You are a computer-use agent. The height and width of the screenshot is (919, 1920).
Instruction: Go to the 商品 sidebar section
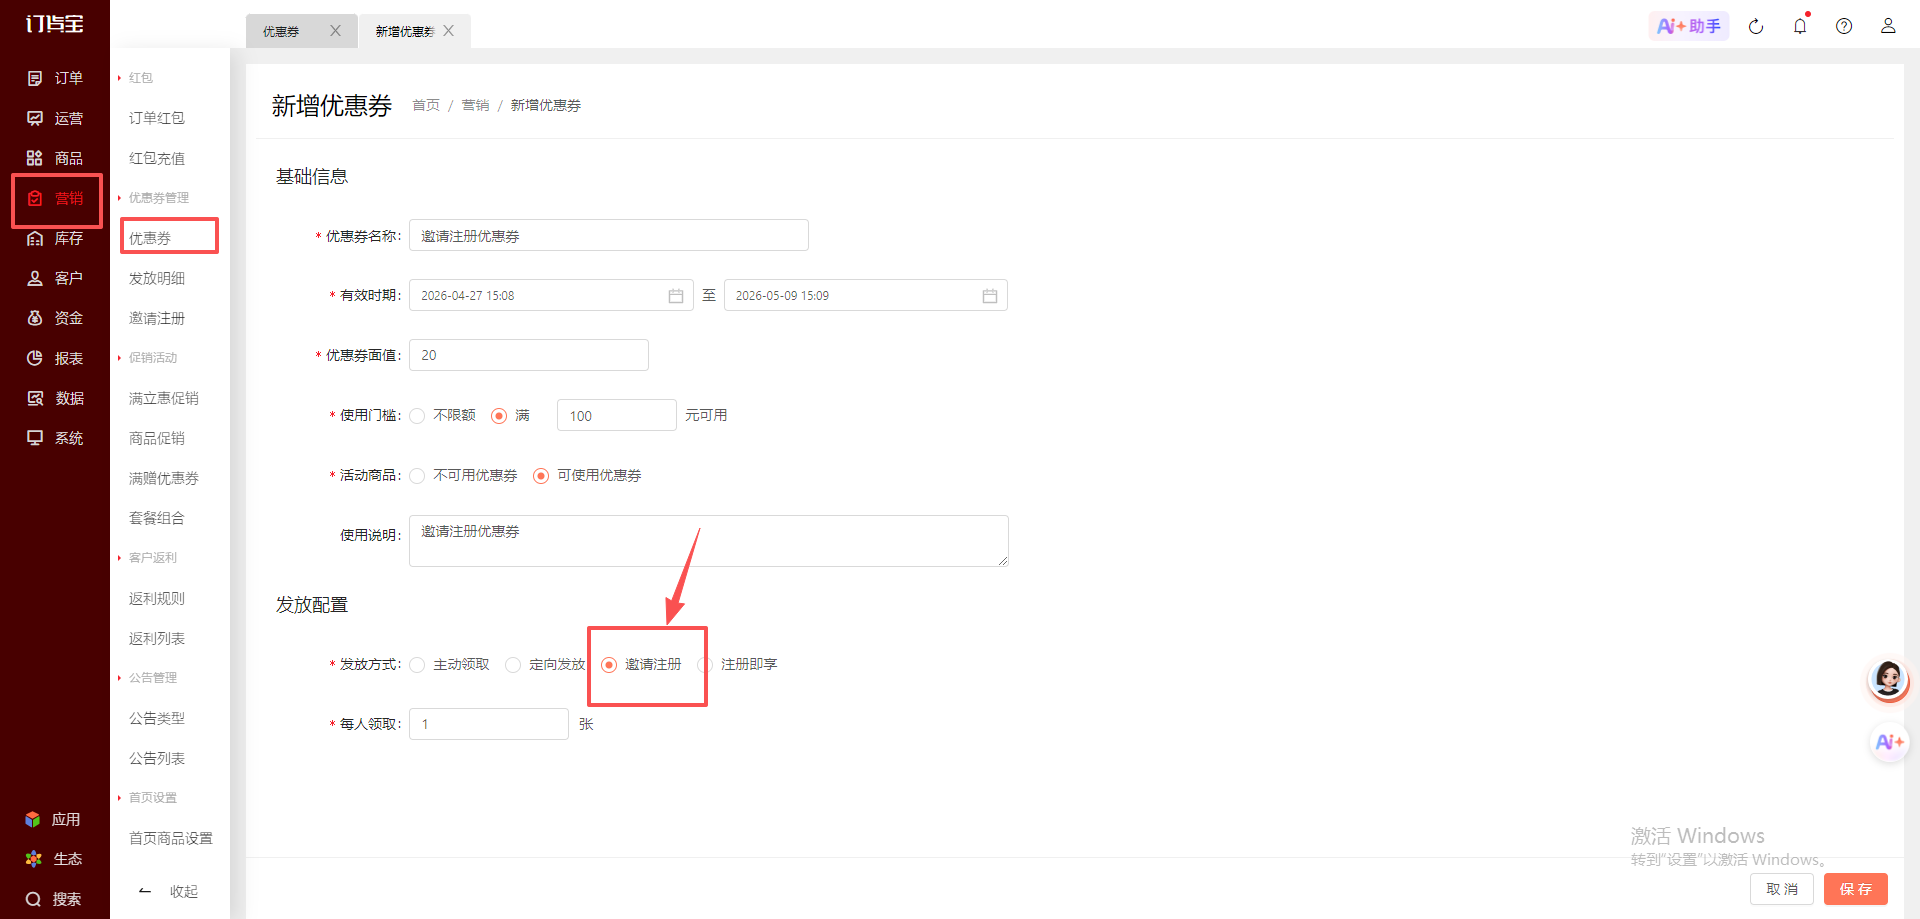point(55,158)
